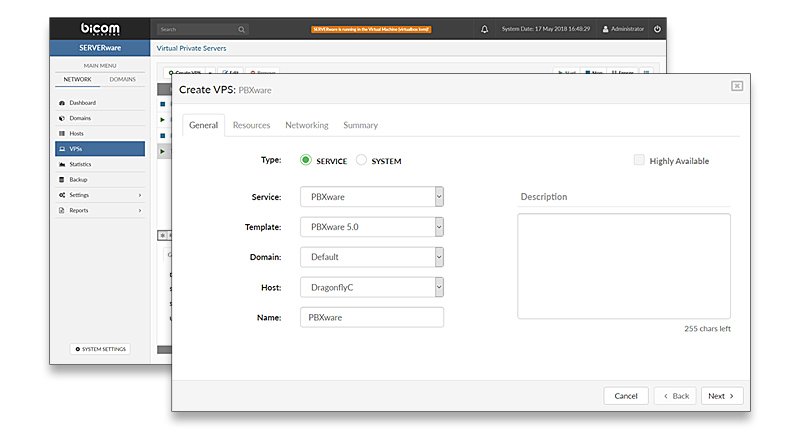This screenshot has width=800, height=435.
Task: Switch to the Networking tab
Action: click(307, 125)
